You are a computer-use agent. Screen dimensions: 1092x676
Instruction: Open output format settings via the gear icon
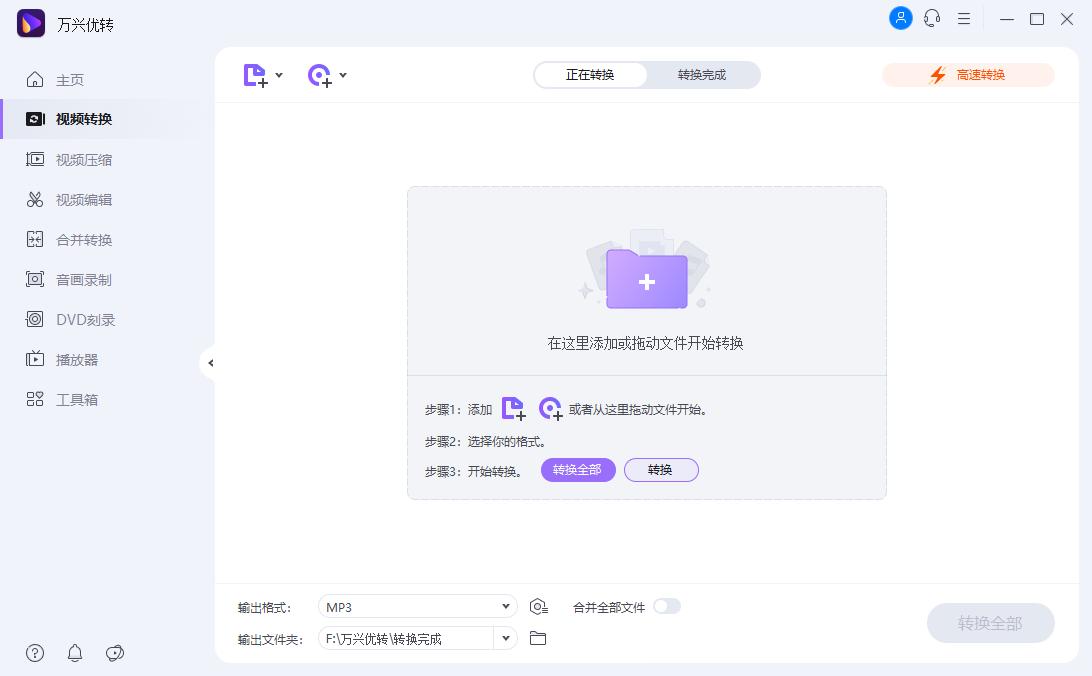pos(539,606)
